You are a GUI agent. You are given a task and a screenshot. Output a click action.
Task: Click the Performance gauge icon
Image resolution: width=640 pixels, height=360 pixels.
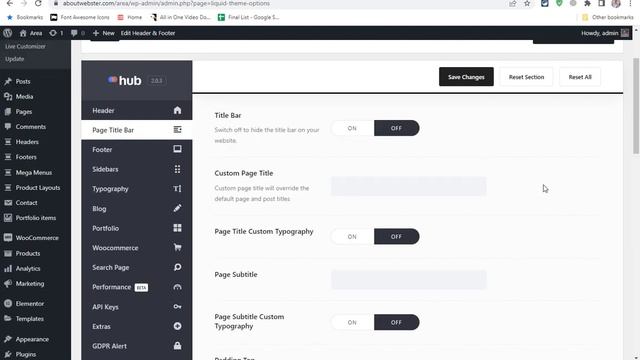pos(177,287)
